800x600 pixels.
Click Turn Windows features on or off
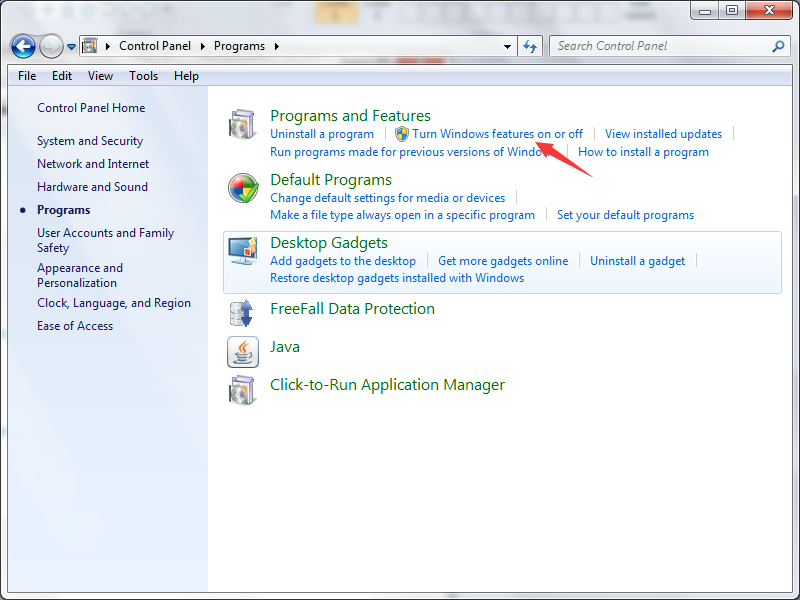(x=497, y=134)
